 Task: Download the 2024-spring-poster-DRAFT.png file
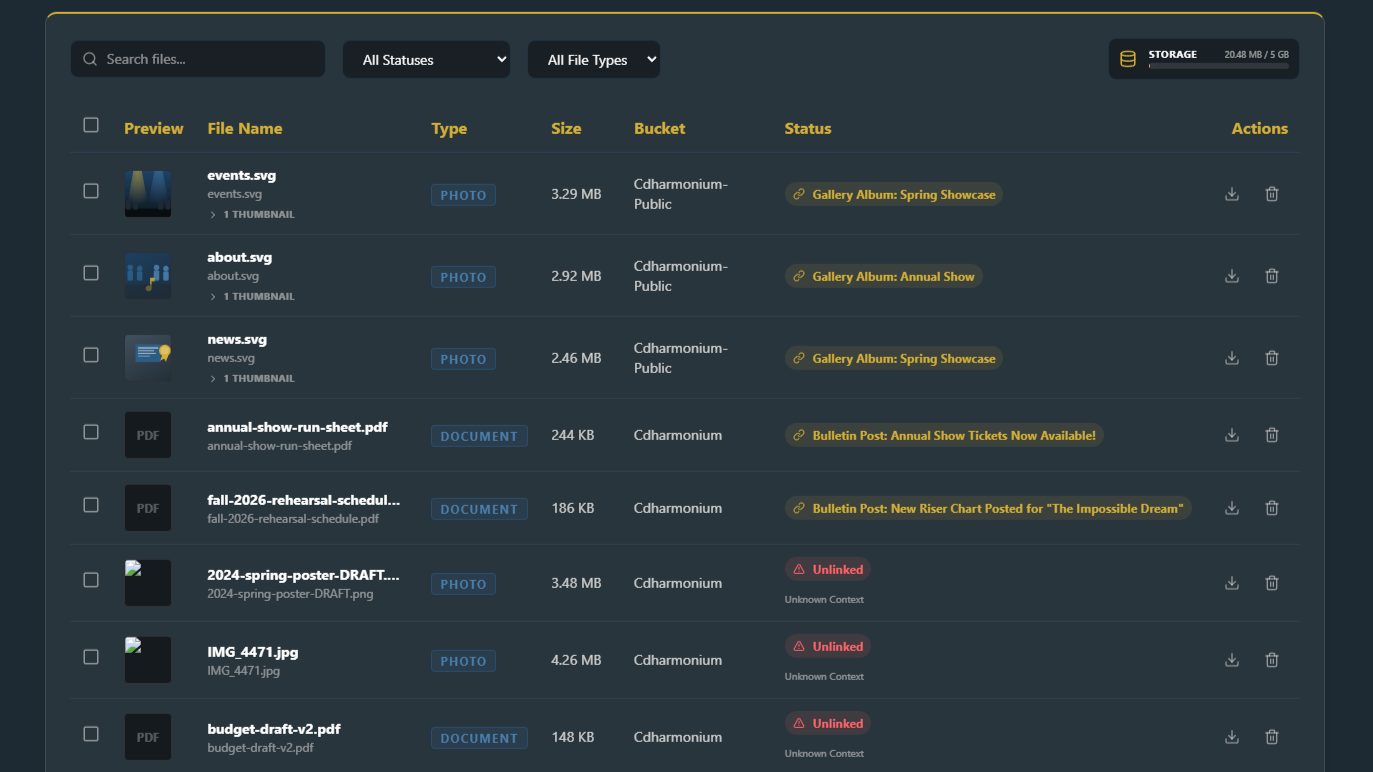click(x=1232, y=583)
